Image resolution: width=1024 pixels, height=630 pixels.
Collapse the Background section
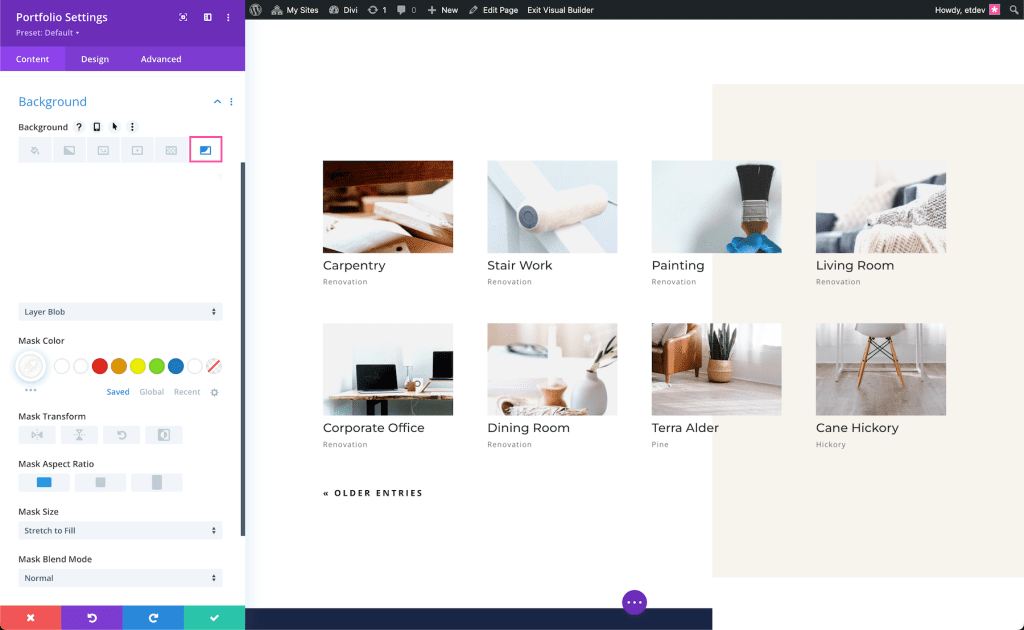[x=216, y=101]
